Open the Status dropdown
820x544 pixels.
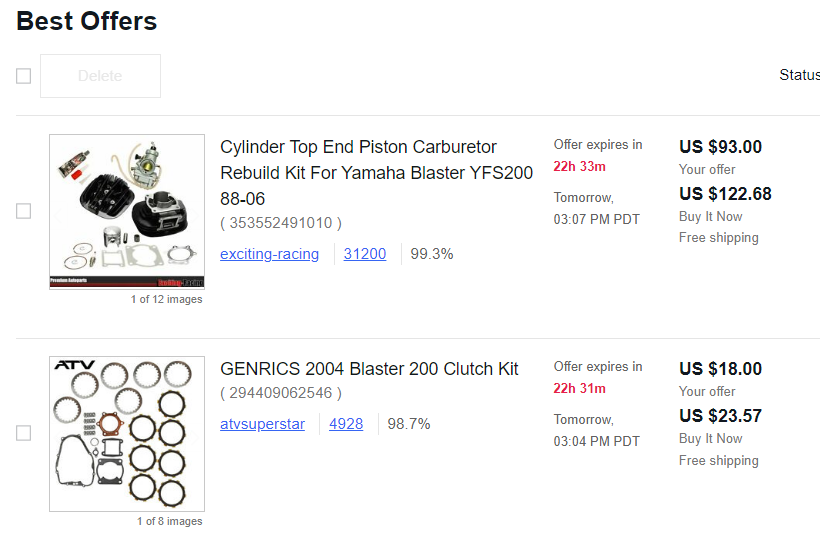799,75
